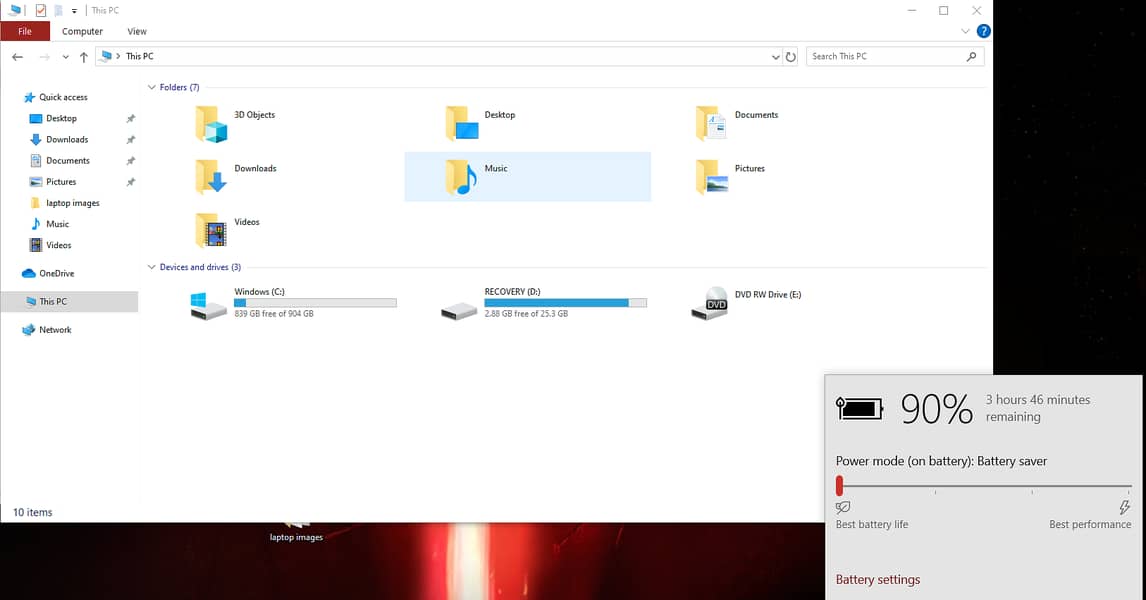Open Battery settings link

point(877,580)
